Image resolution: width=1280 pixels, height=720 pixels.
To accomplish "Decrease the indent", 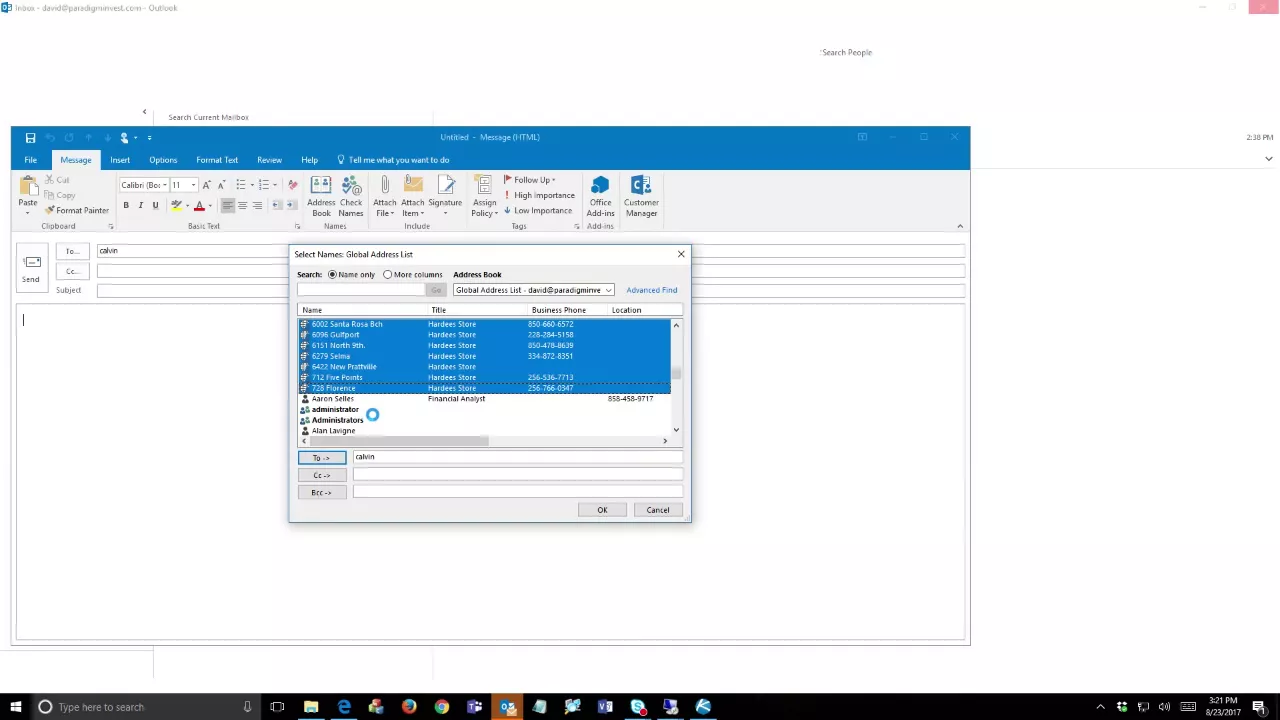I will coord(277,205).
